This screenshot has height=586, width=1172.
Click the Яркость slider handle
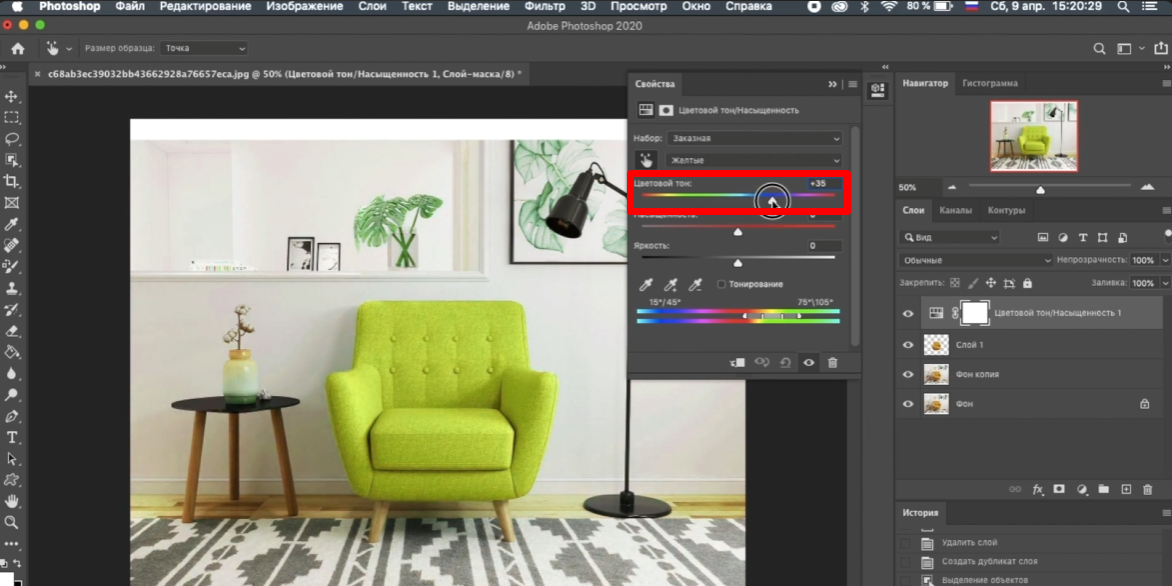738,262
